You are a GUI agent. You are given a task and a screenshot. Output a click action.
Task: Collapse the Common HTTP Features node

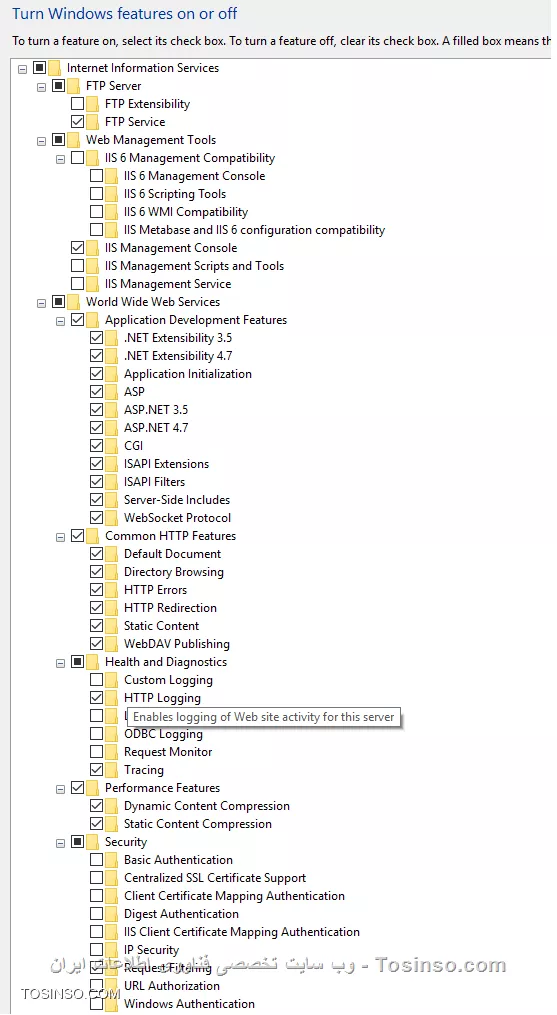pyautogui.click(x=60, y=537)
